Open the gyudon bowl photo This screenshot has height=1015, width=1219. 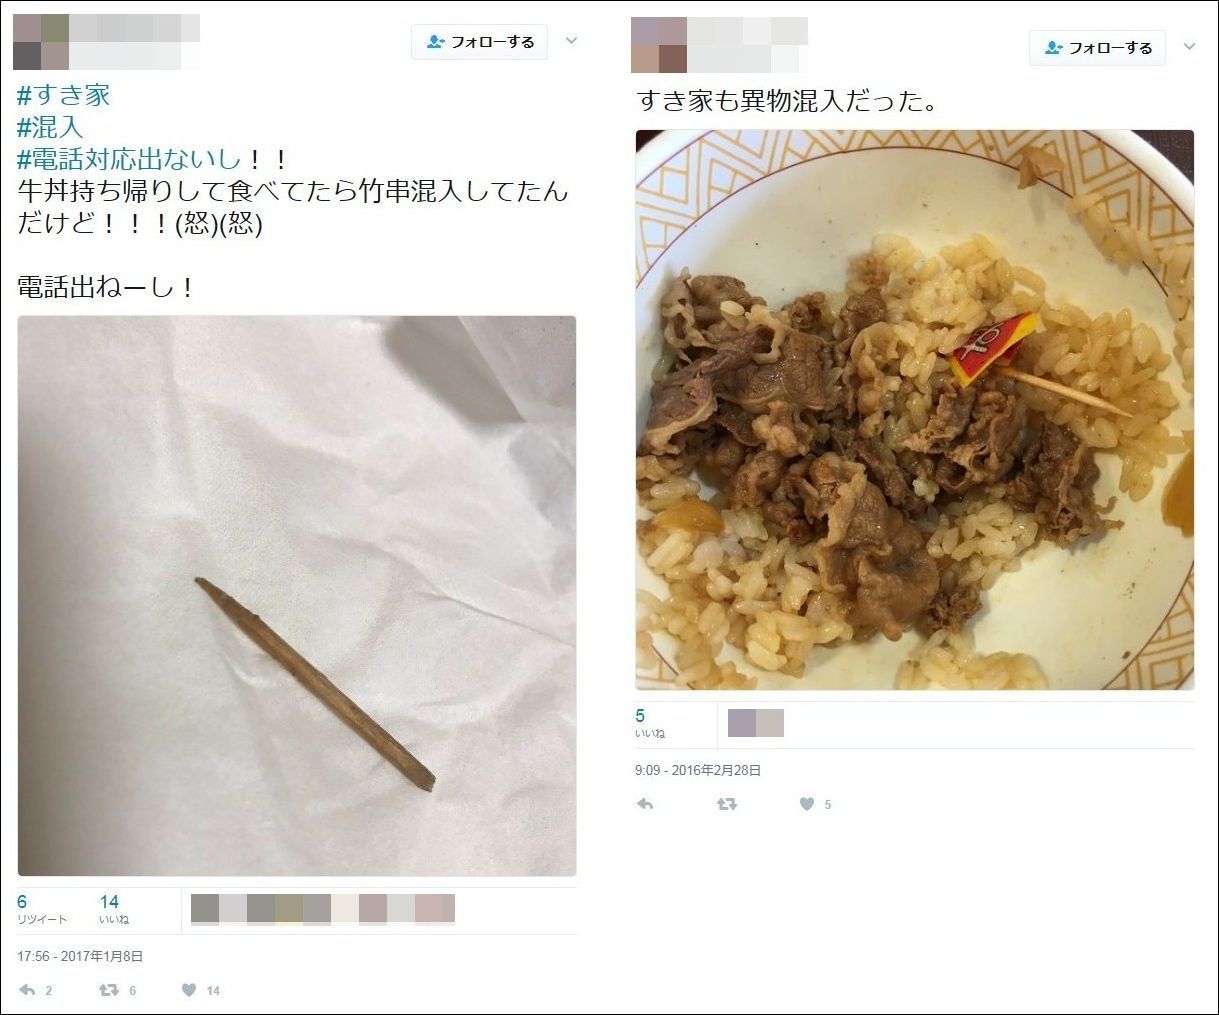pos(915,410)
